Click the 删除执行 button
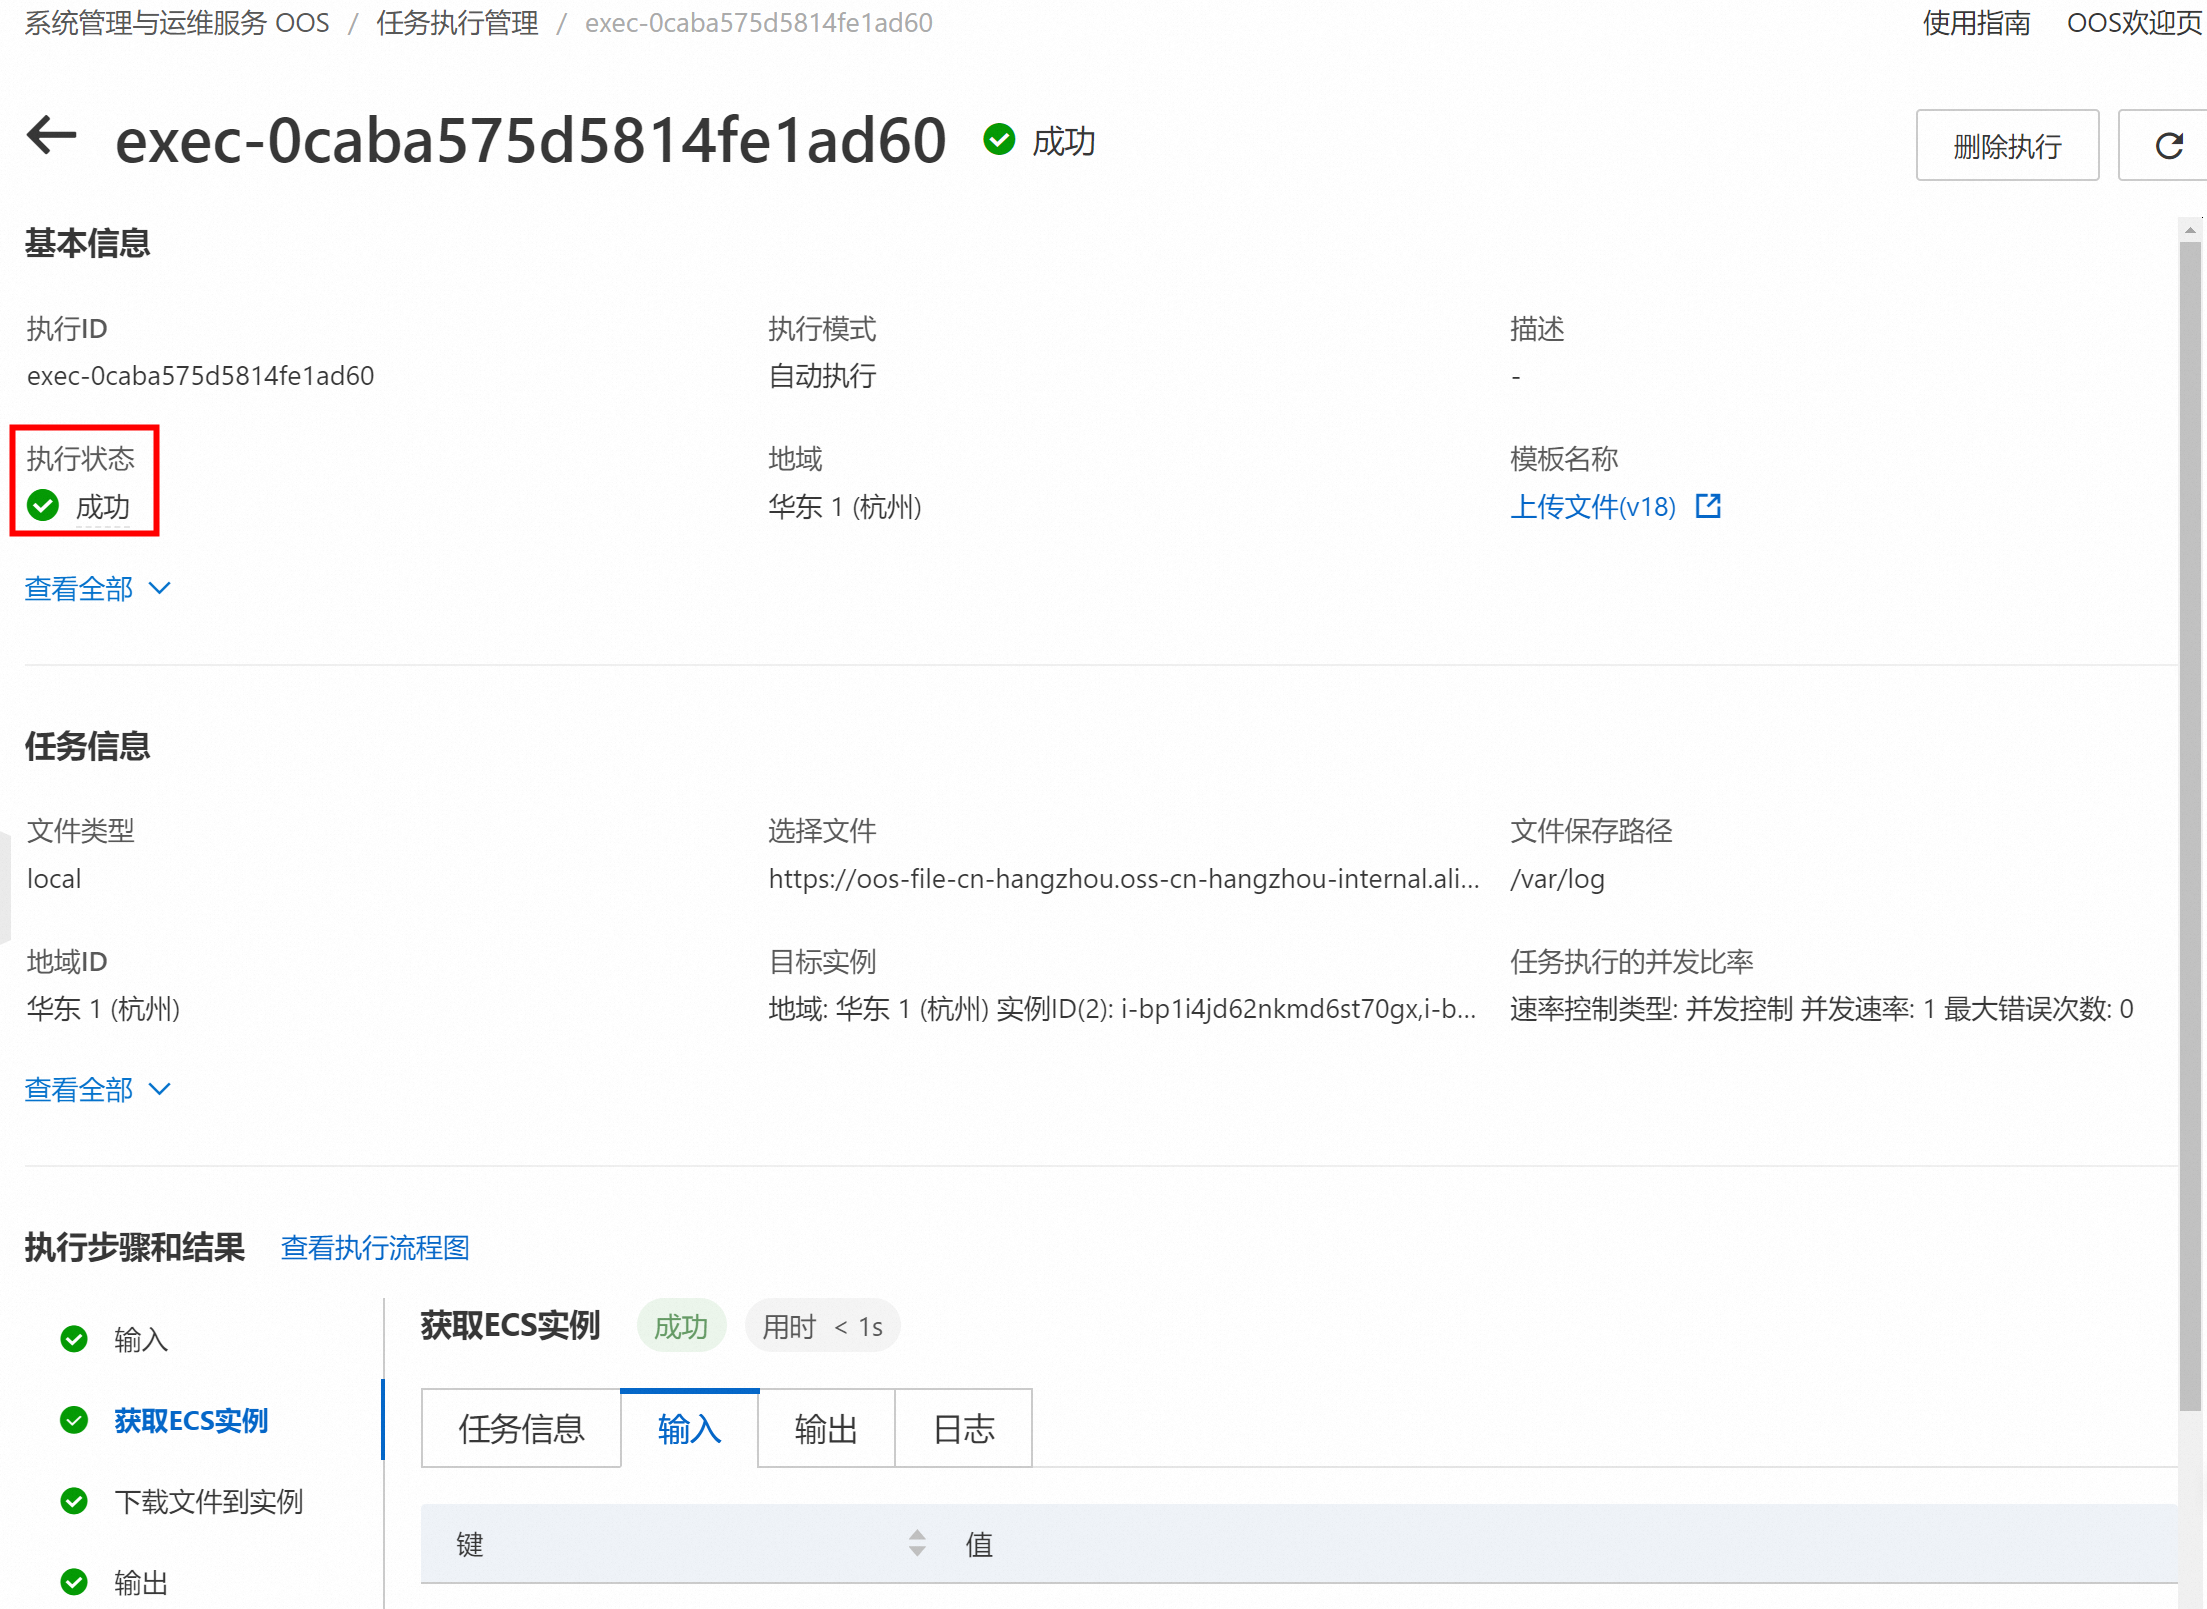The width and height of the screenshot is (2207, 1609). pyautogui.click(x=2006, y=146)
